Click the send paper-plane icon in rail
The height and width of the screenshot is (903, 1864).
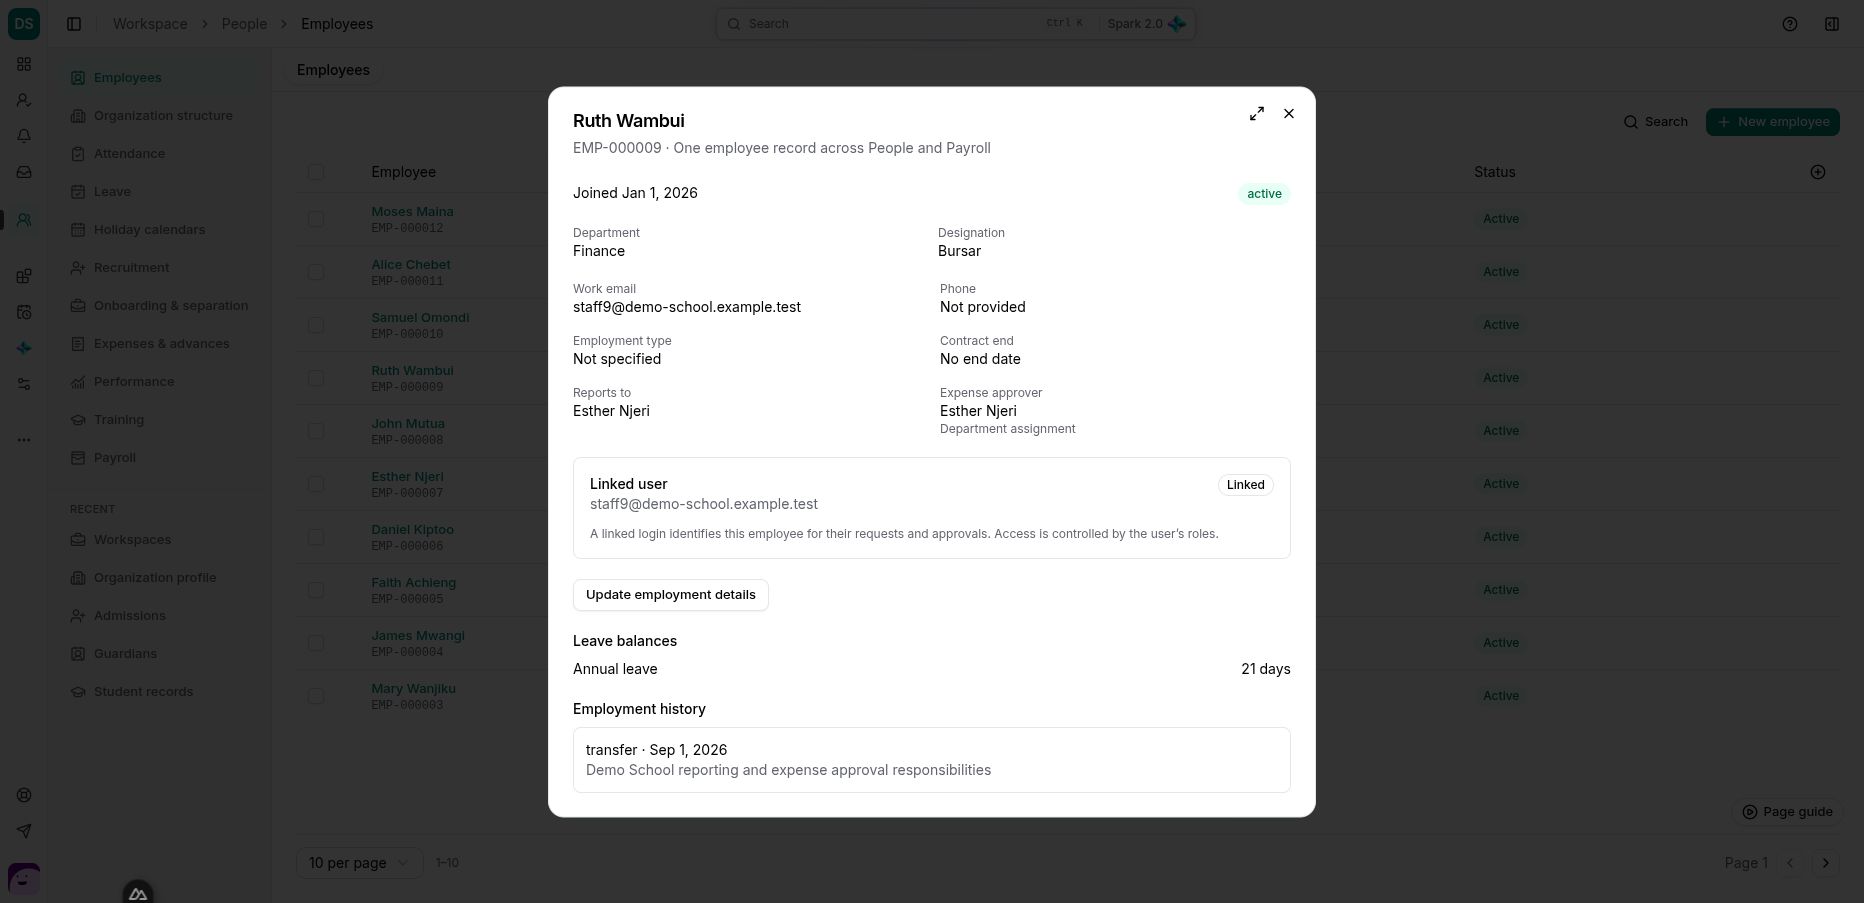[x=24, y=831]
